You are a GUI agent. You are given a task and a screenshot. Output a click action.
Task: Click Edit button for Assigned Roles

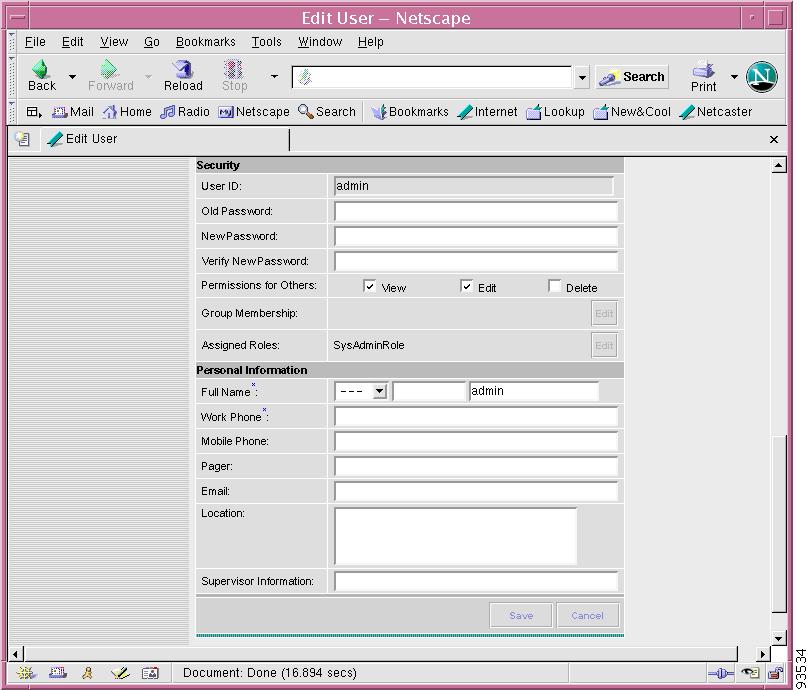pyautogui.click(x=604, y=345)
